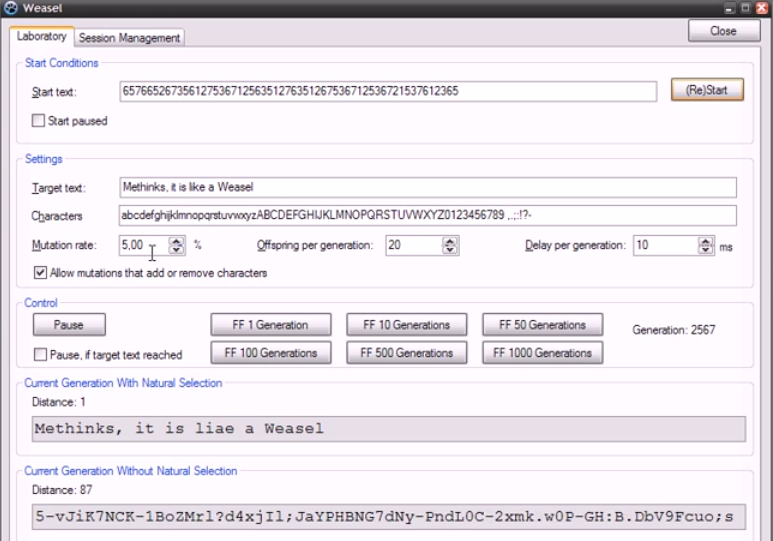The image size is (773, 541).
Task: Click the Weasel app icon in title bar
Action: (11, 9)
